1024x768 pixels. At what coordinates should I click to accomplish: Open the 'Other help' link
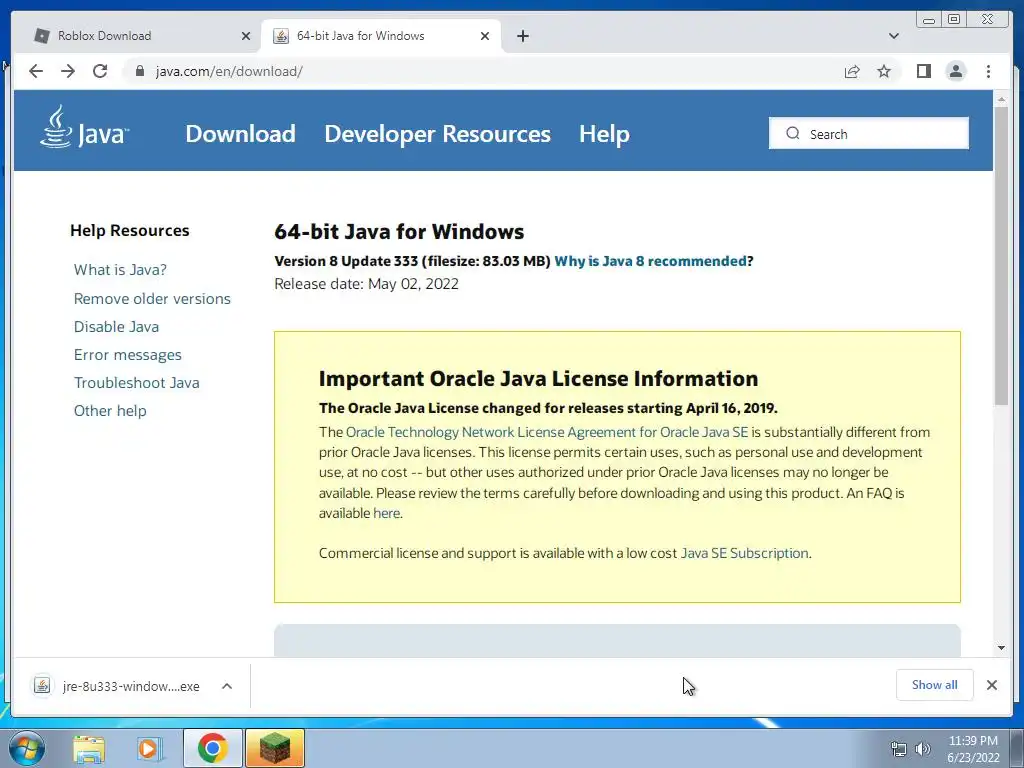click(x=110, y=411)
